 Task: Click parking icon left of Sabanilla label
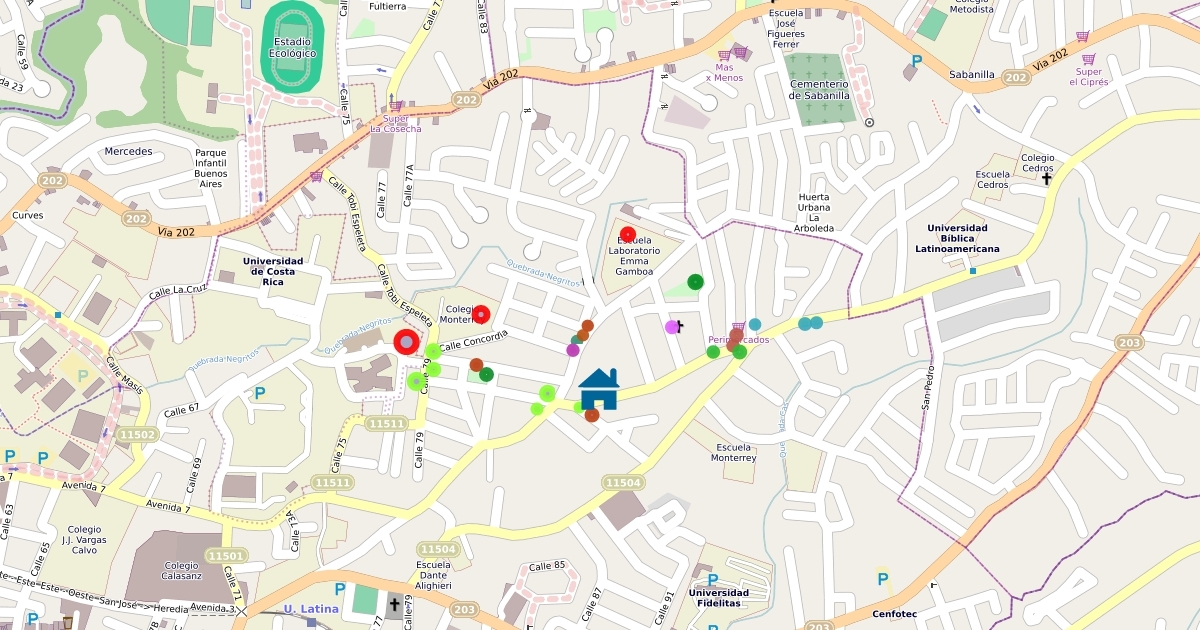(x=916, y=61)
